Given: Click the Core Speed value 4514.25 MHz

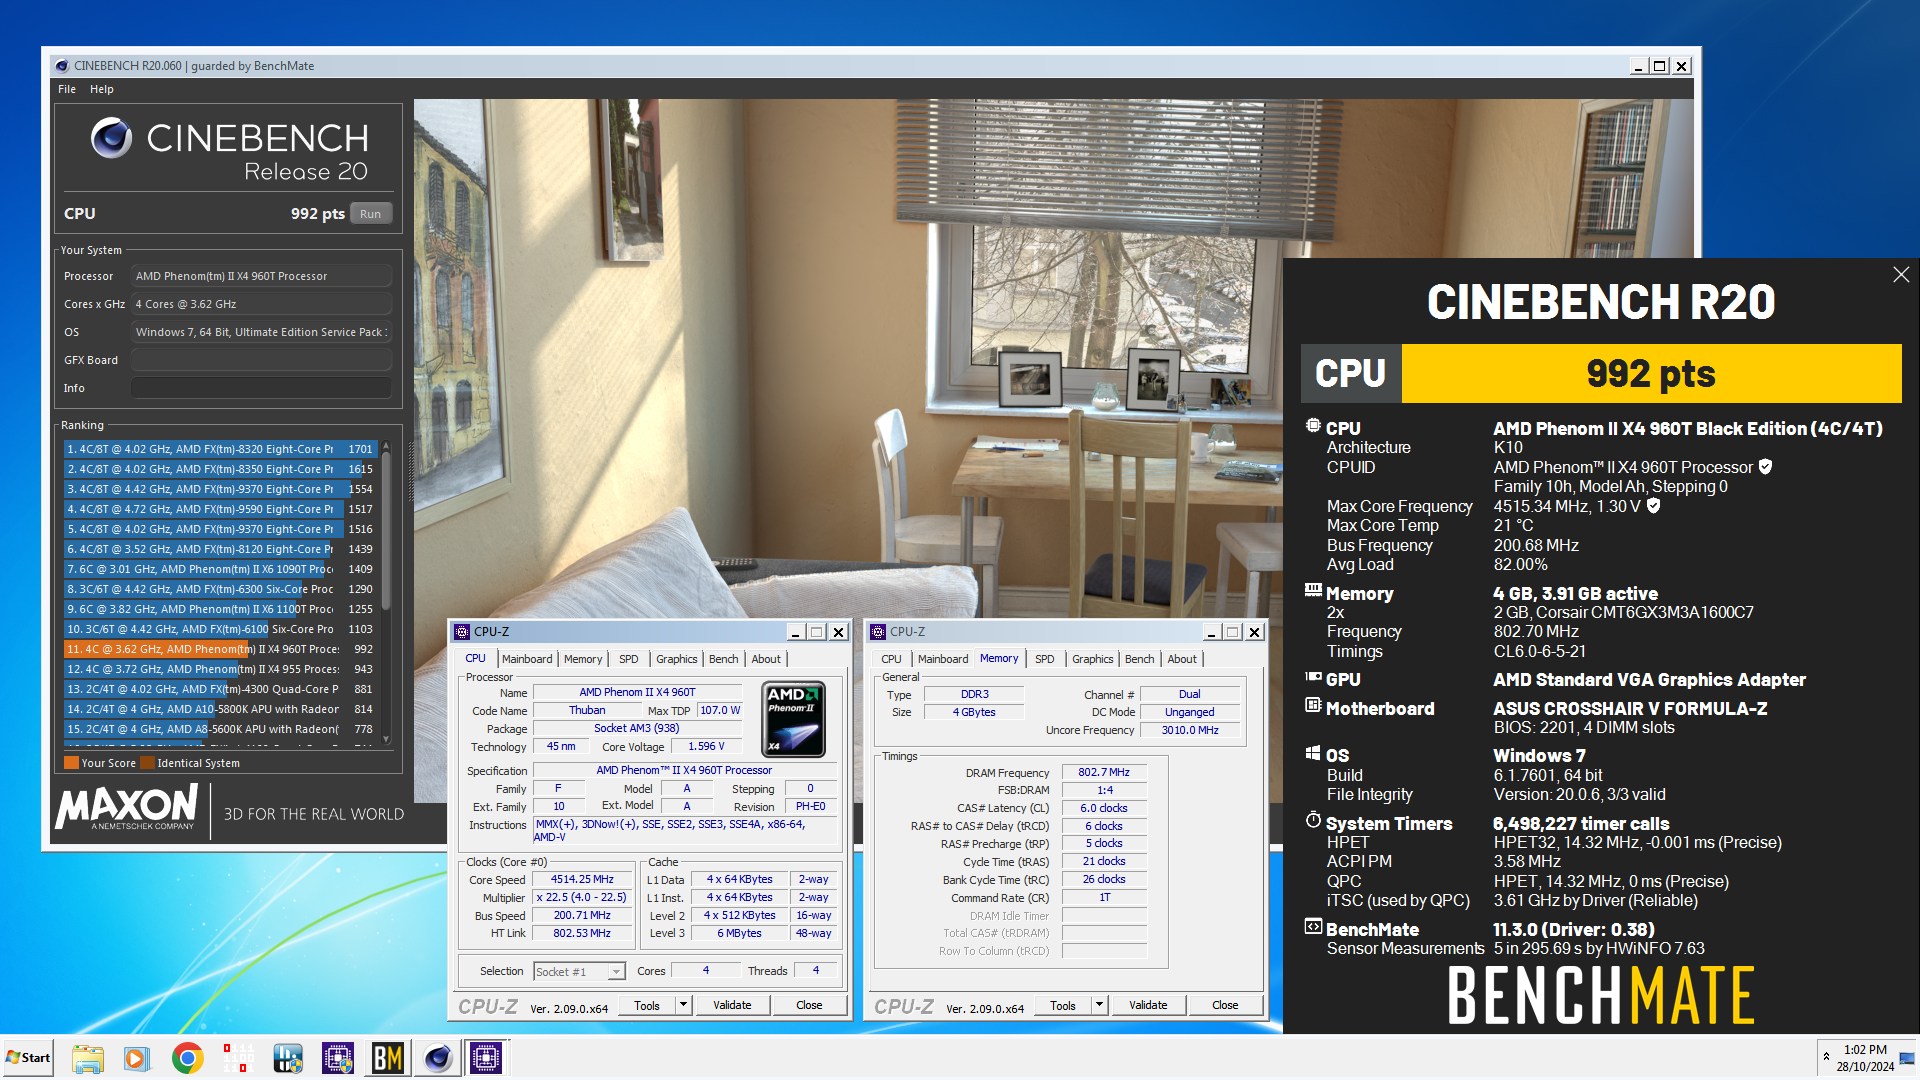Looking at the screenshot, I should point(582,879).
